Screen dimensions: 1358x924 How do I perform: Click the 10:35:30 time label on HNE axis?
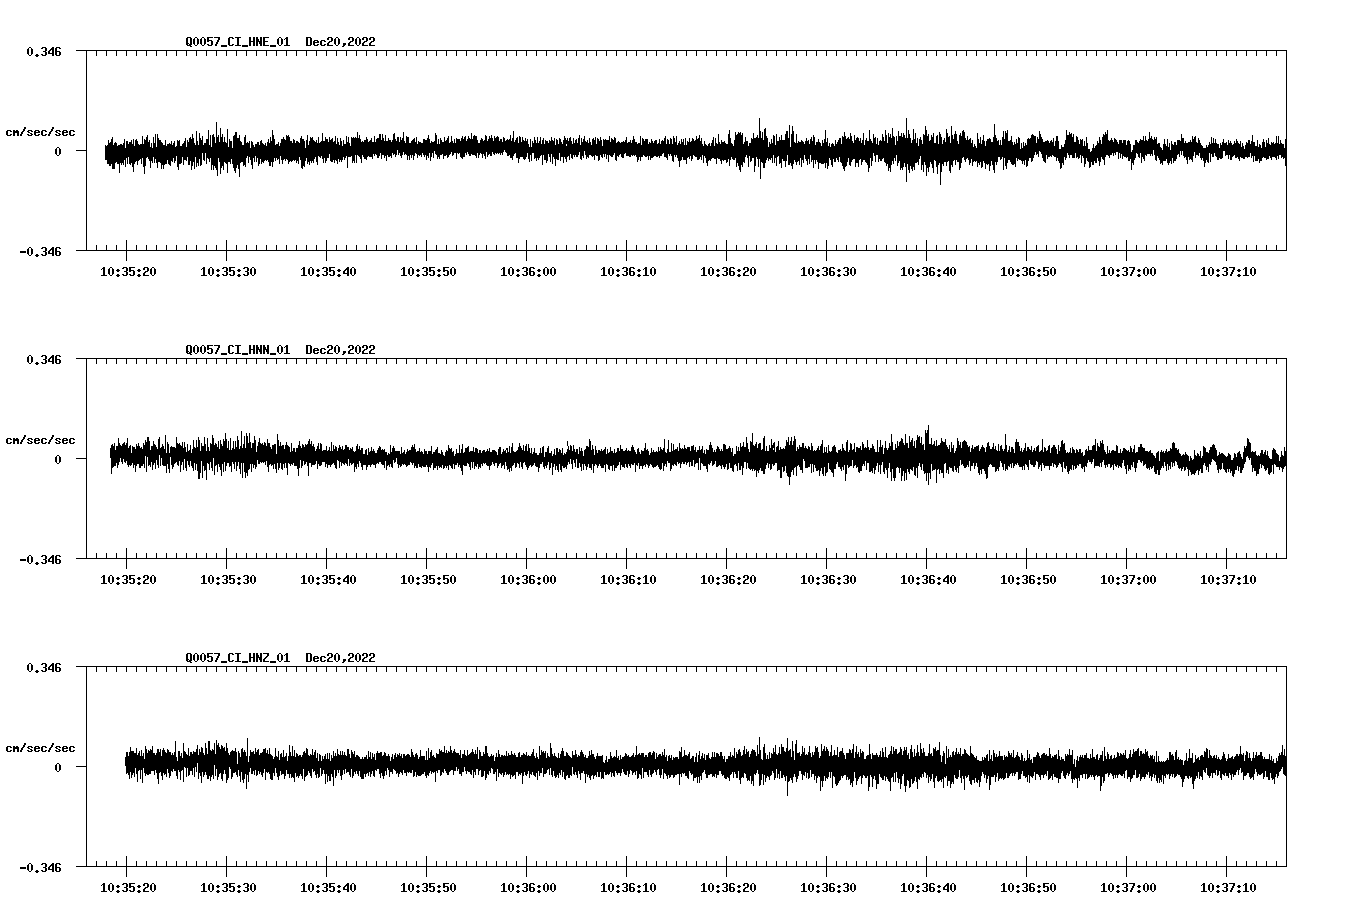pyautogui.click(x=228, y=272)
